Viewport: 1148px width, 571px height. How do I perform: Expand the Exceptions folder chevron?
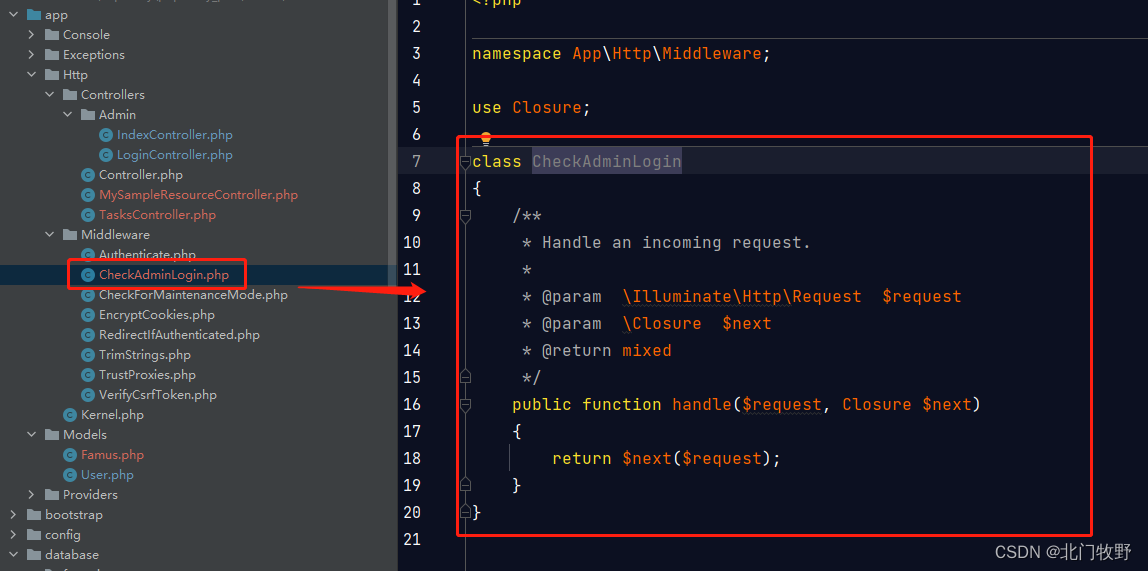31,54
